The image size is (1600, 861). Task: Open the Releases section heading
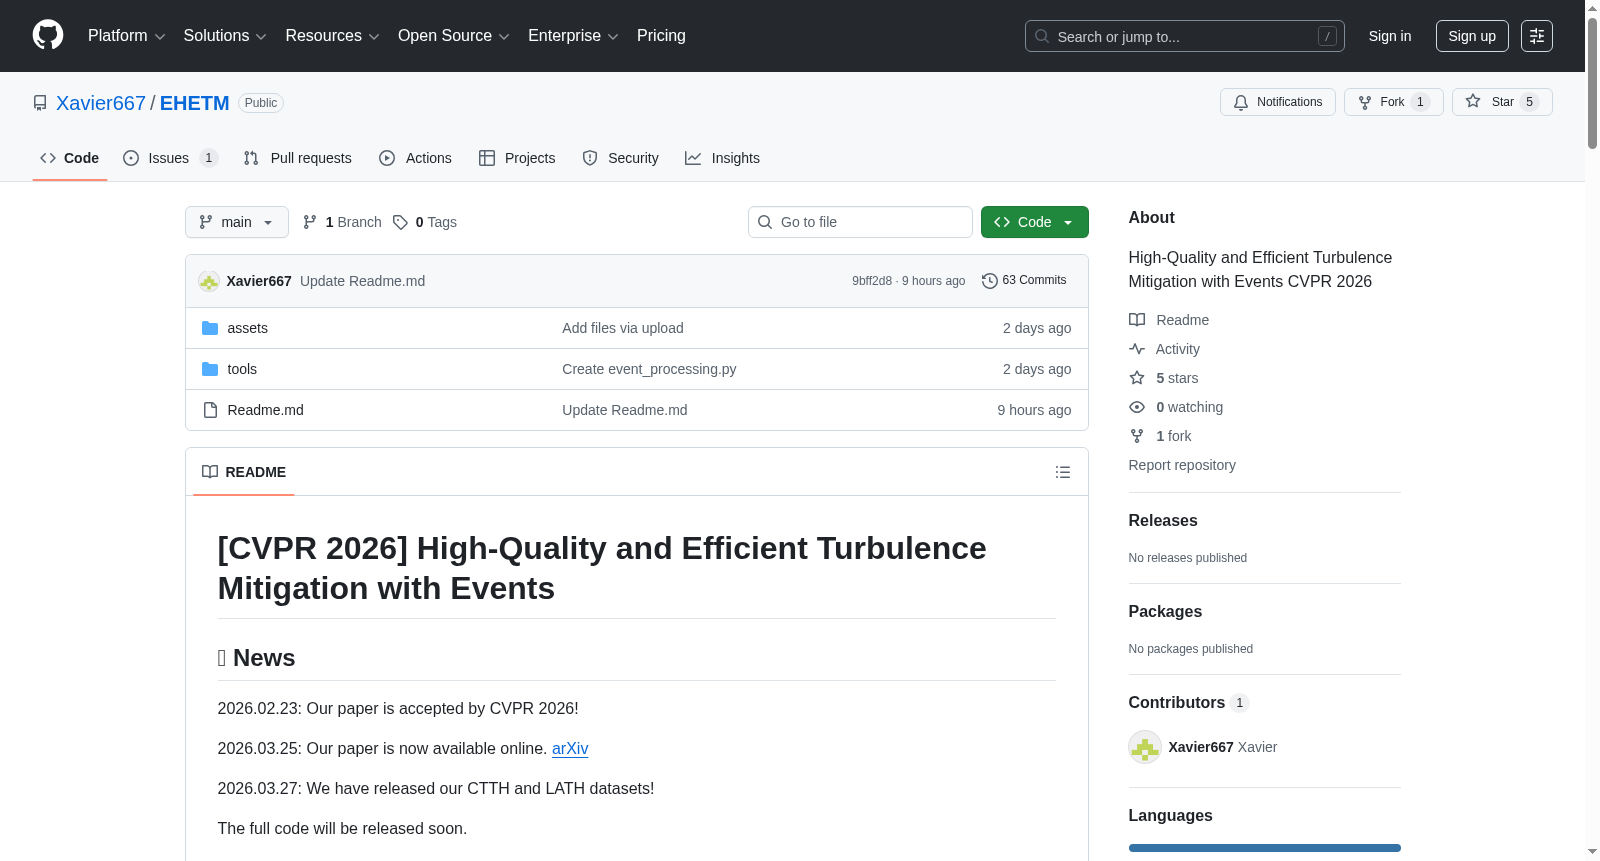tap(1163, 520)
